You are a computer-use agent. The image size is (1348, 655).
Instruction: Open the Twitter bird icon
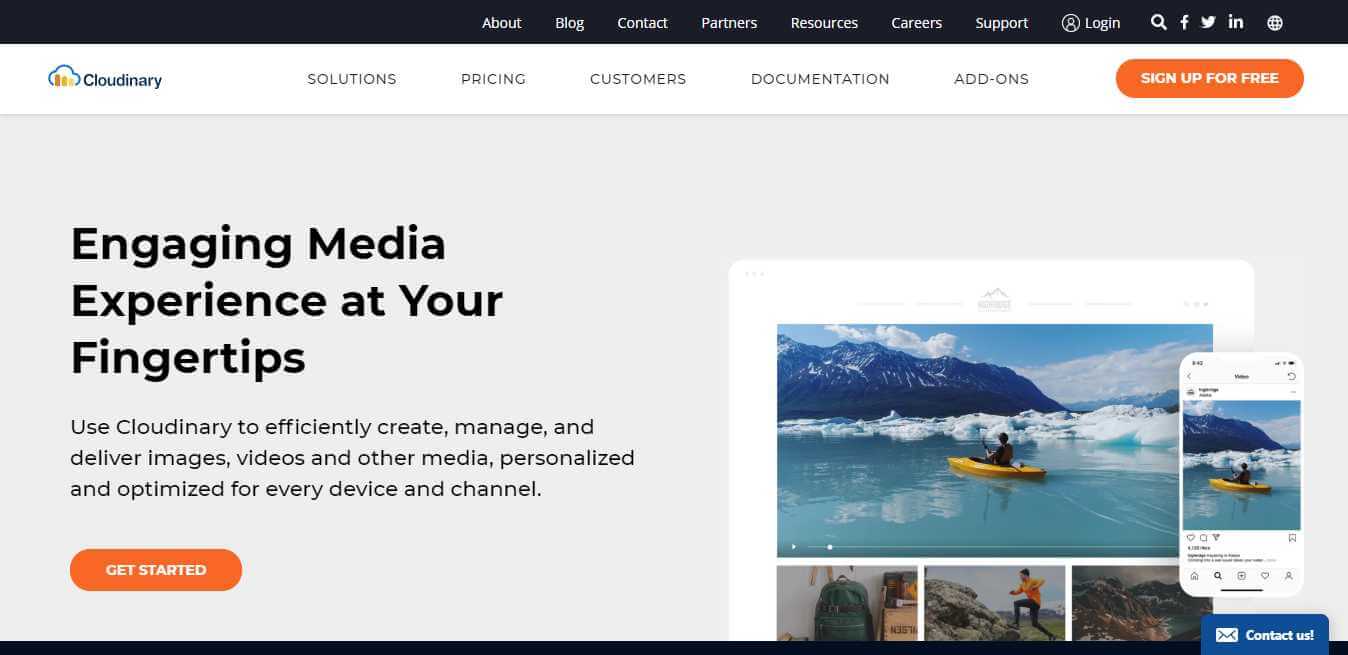point(1208,22)
